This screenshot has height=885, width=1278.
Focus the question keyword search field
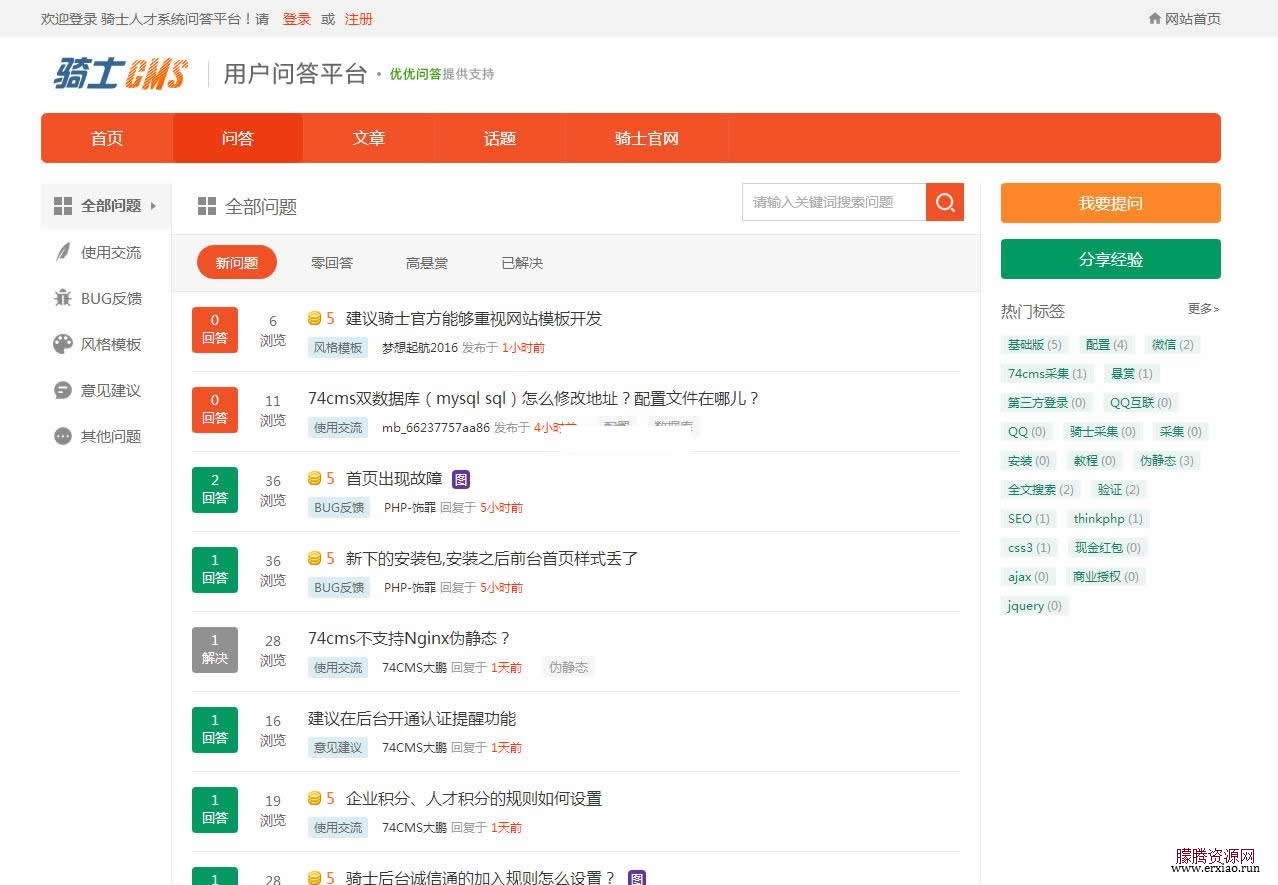click(834, 202)
